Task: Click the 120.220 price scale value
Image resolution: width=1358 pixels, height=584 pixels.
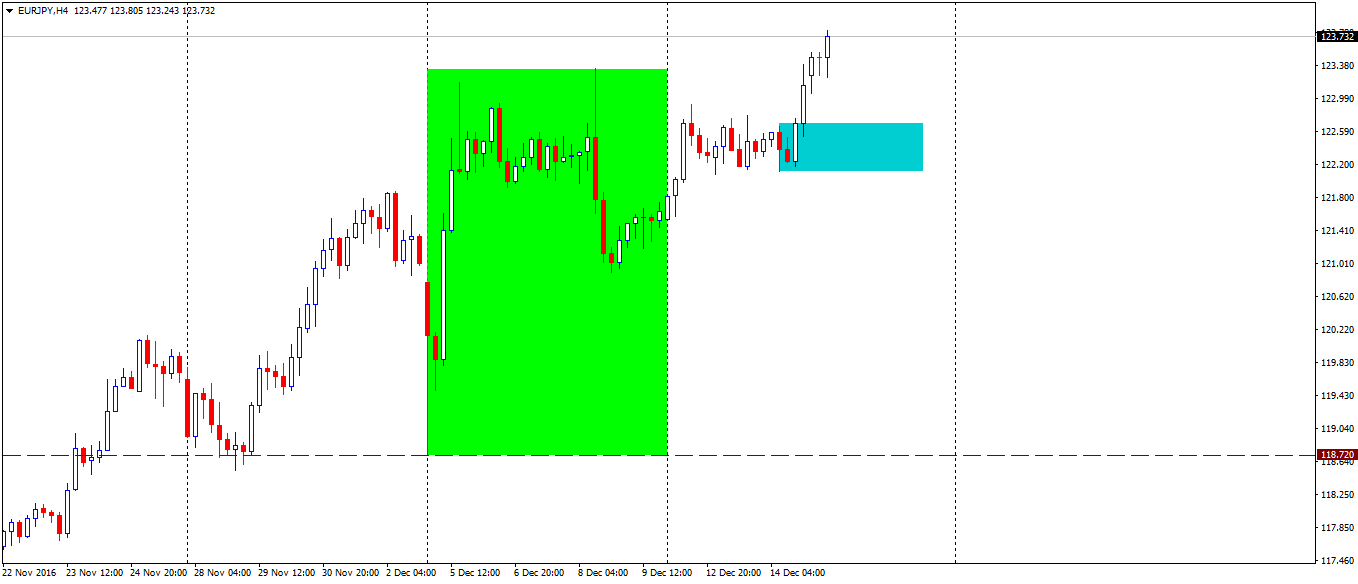Action: [1337, 330]
